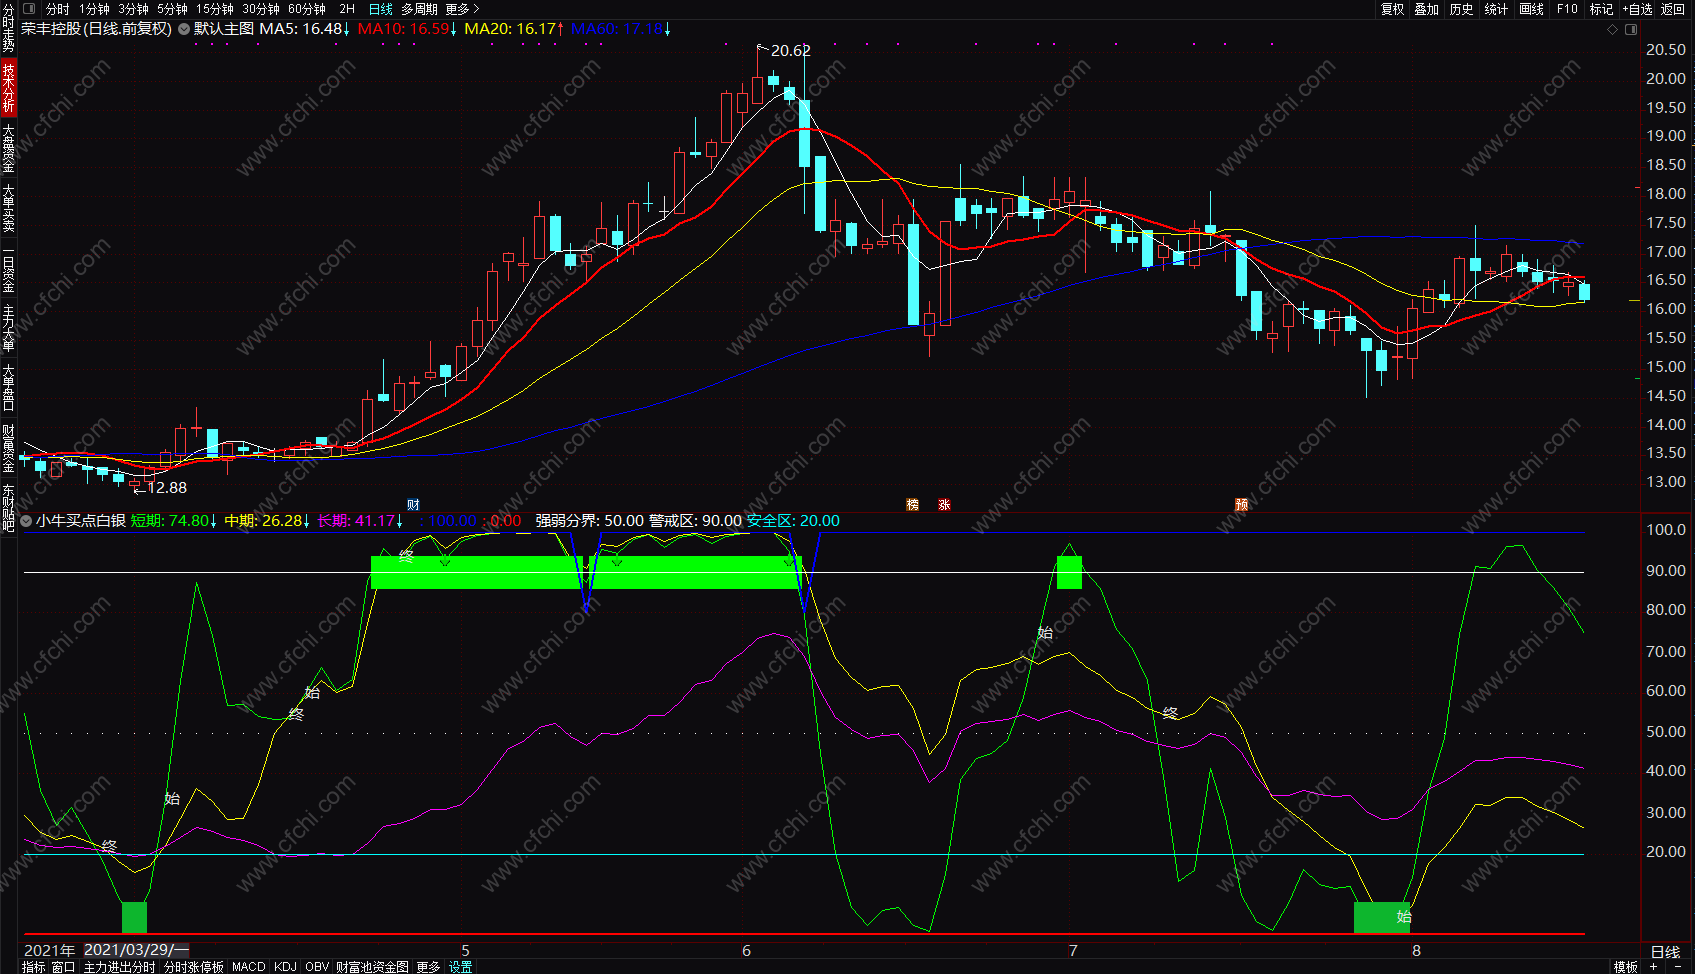This screenshot has width=1695, height=974.
Task: Activate 画线 drawing tools
Action: coord(1531,9)
